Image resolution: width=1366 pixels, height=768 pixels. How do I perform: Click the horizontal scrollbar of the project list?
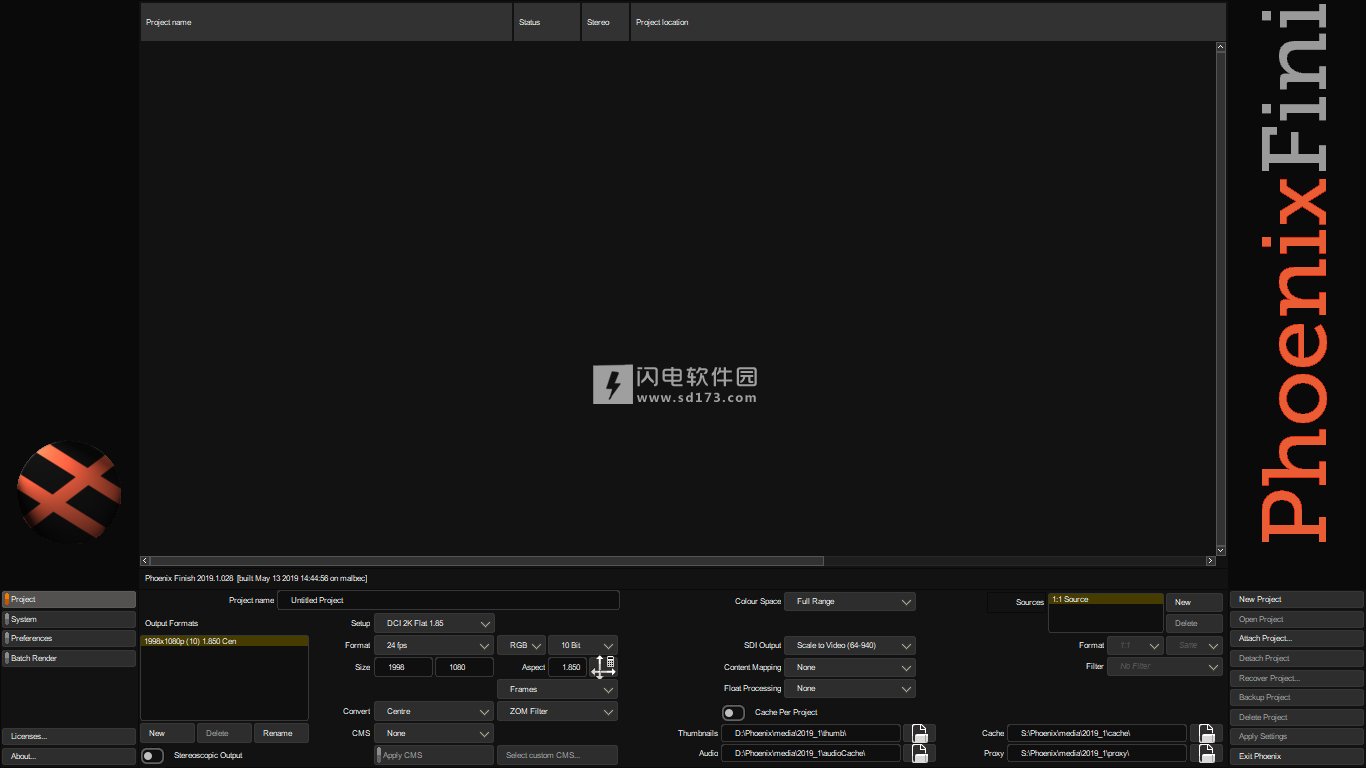coord(487,561)
